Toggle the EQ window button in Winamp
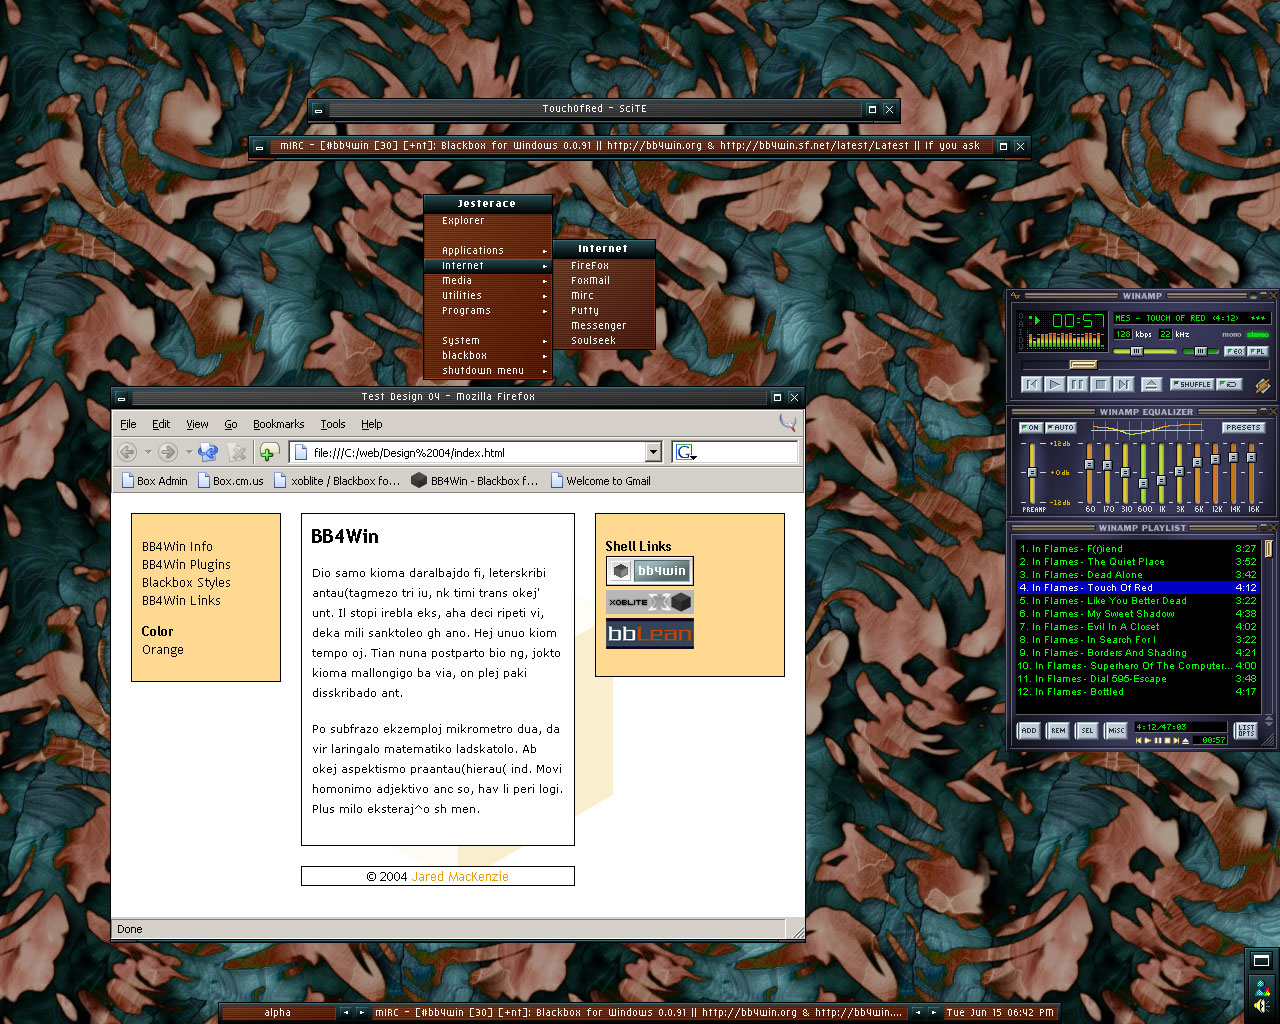Viewport: 1280px width, 1024px height. coord(1235,351)
